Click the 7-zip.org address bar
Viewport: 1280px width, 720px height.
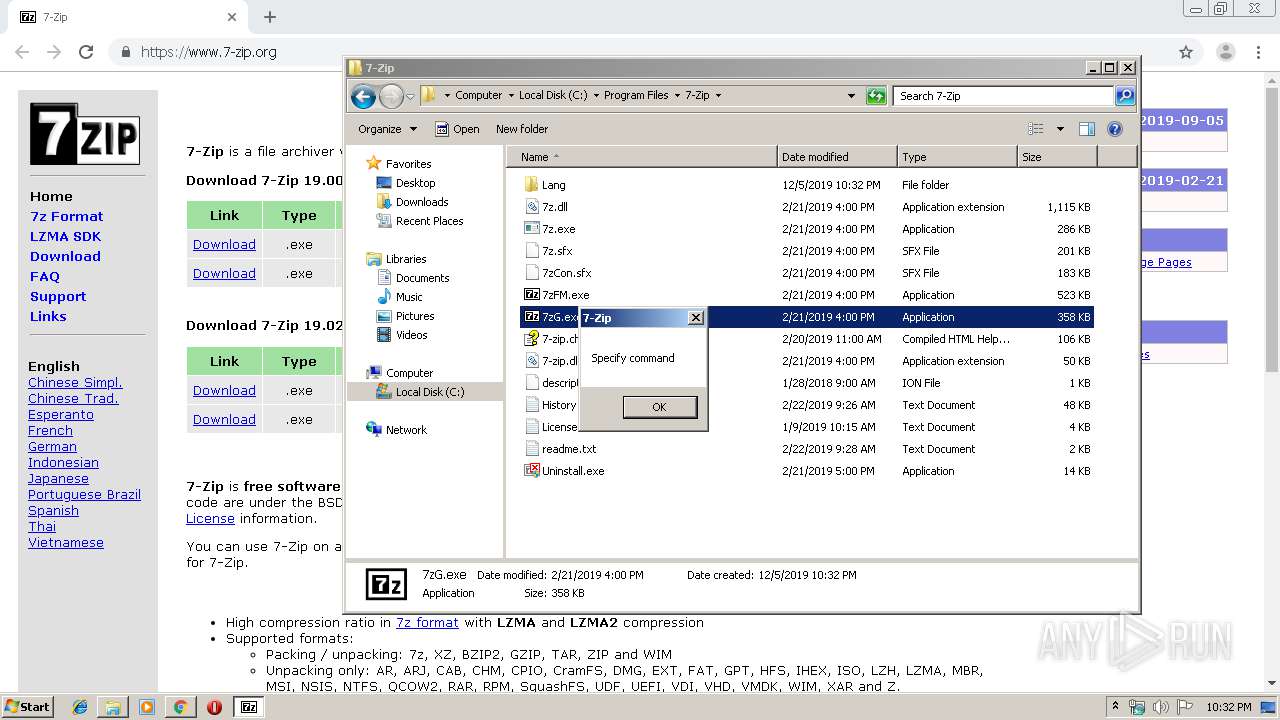[x=640, y=52]
